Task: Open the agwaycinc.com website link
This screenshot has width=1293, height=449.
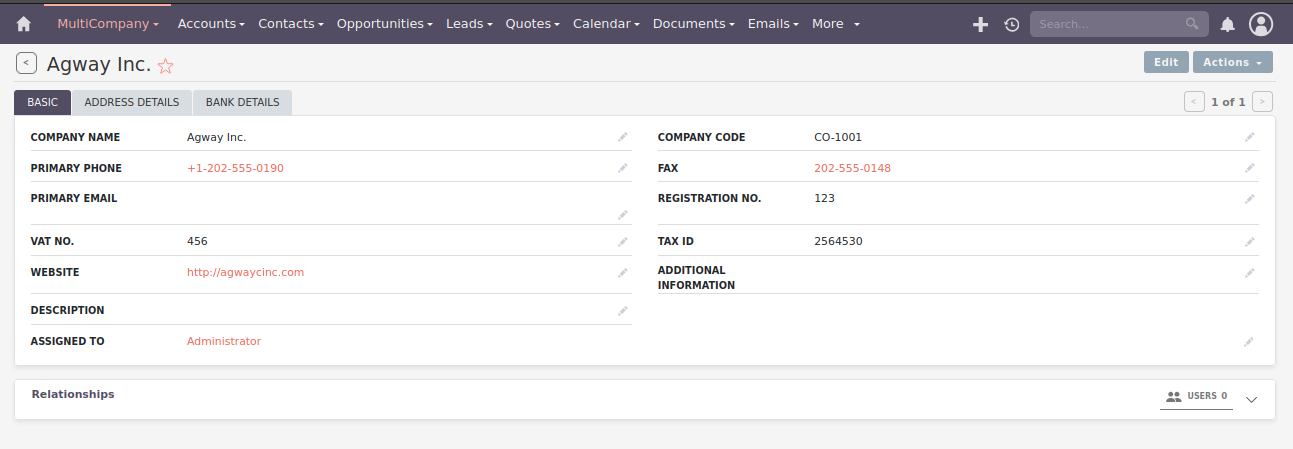Action: [x=245, y=272]
